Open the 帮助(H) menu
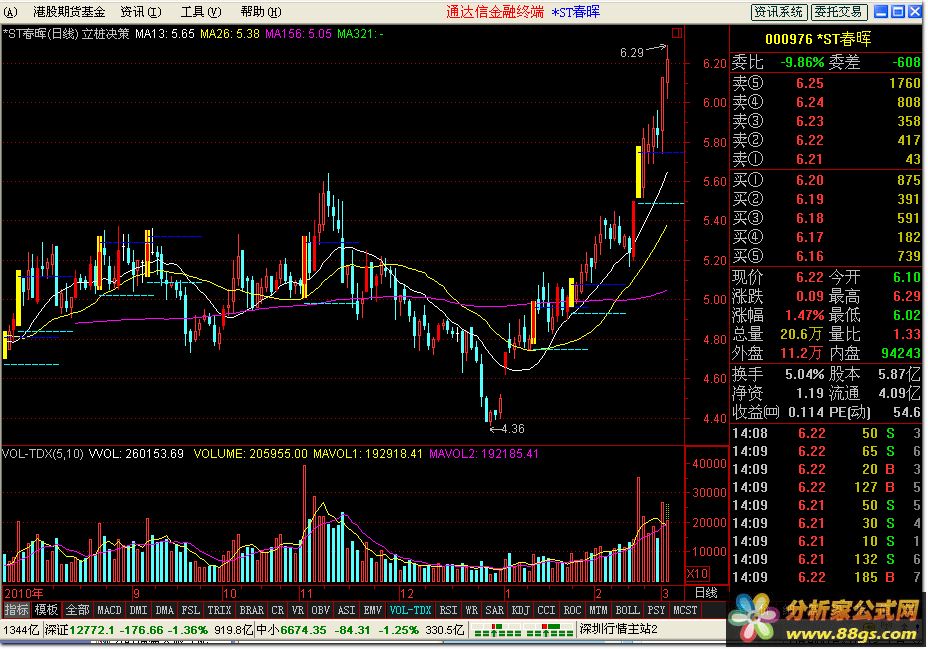Viewport: 928px width, 649px height. [x=261, y=12]
